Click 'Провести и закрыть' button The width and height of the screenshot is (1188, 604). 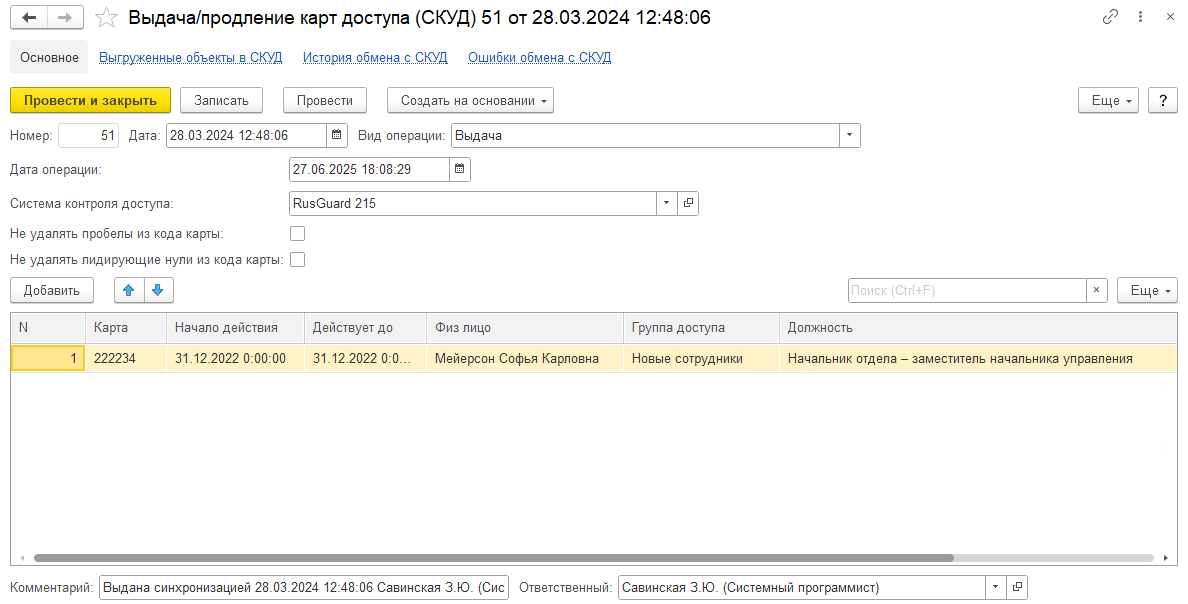90,100
